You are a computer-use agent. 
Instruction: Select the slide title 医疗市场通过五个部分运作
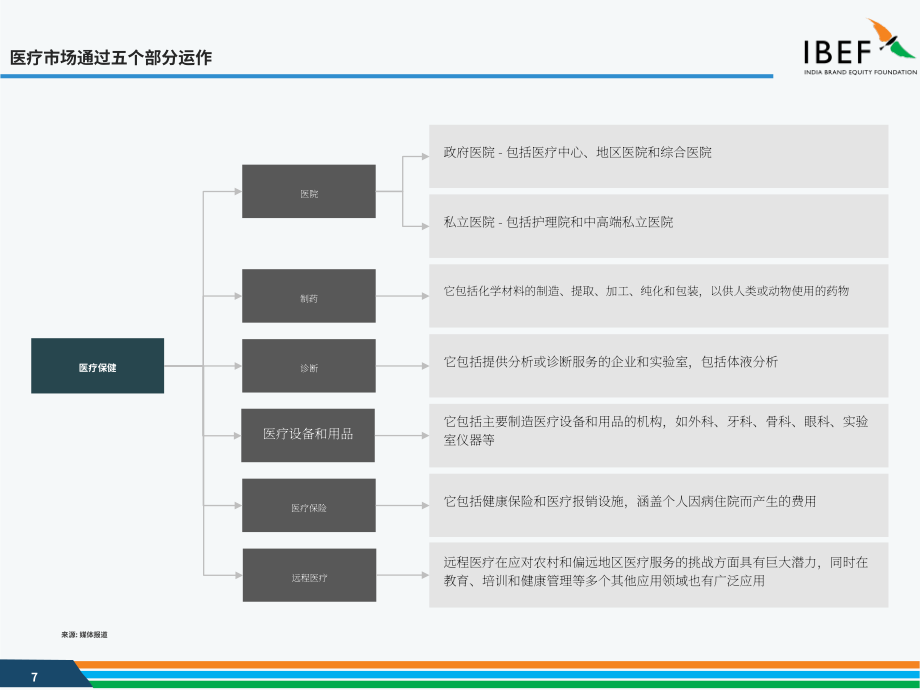pyautogui.click(x=111, y=58)
